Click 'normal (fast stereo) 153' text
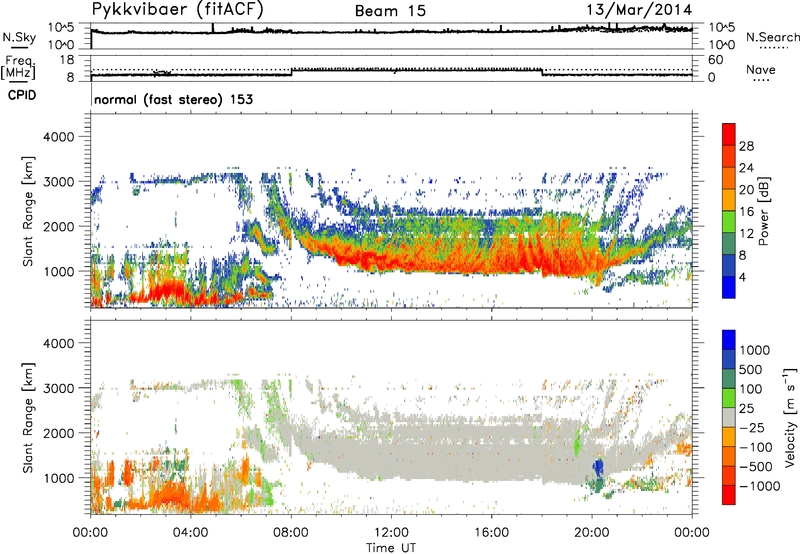Viewport: 800px width, 554px height. click(173, 99)
